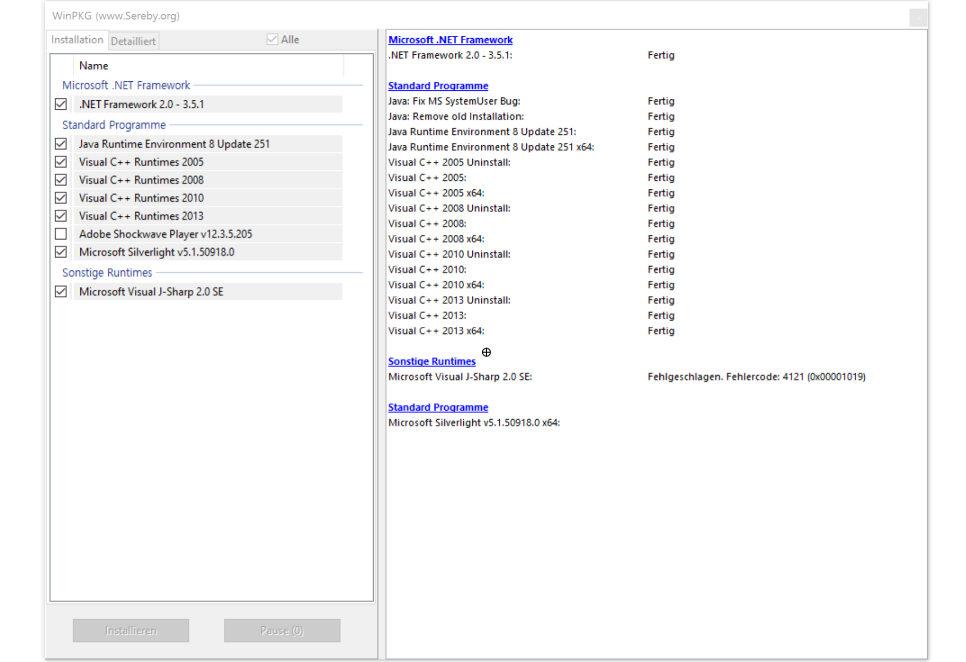Click the Visual C++ 2013 x64 log entry
Image resolution: width=966 pixels, height=662 pixels.
(x=436, y=331)
